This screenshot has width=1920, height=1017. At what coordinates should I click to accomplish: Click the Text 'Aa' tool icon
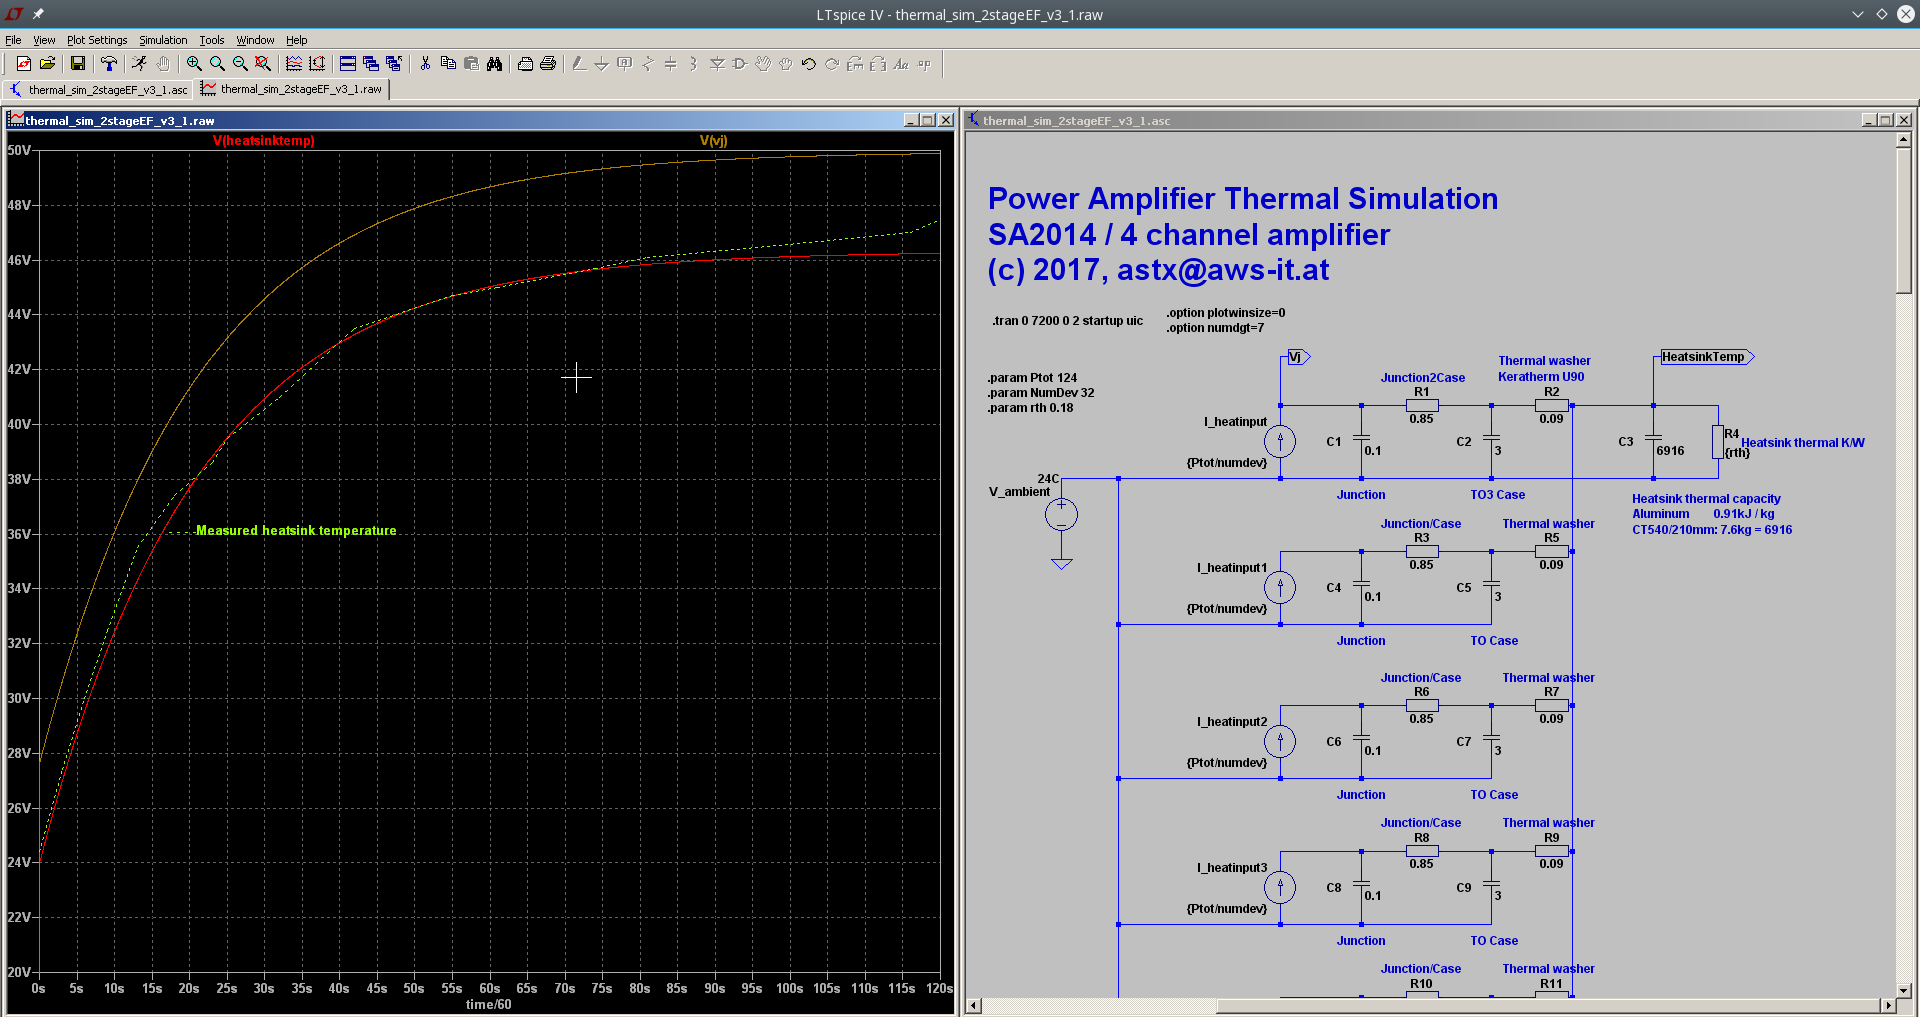[x=901, y=64]
